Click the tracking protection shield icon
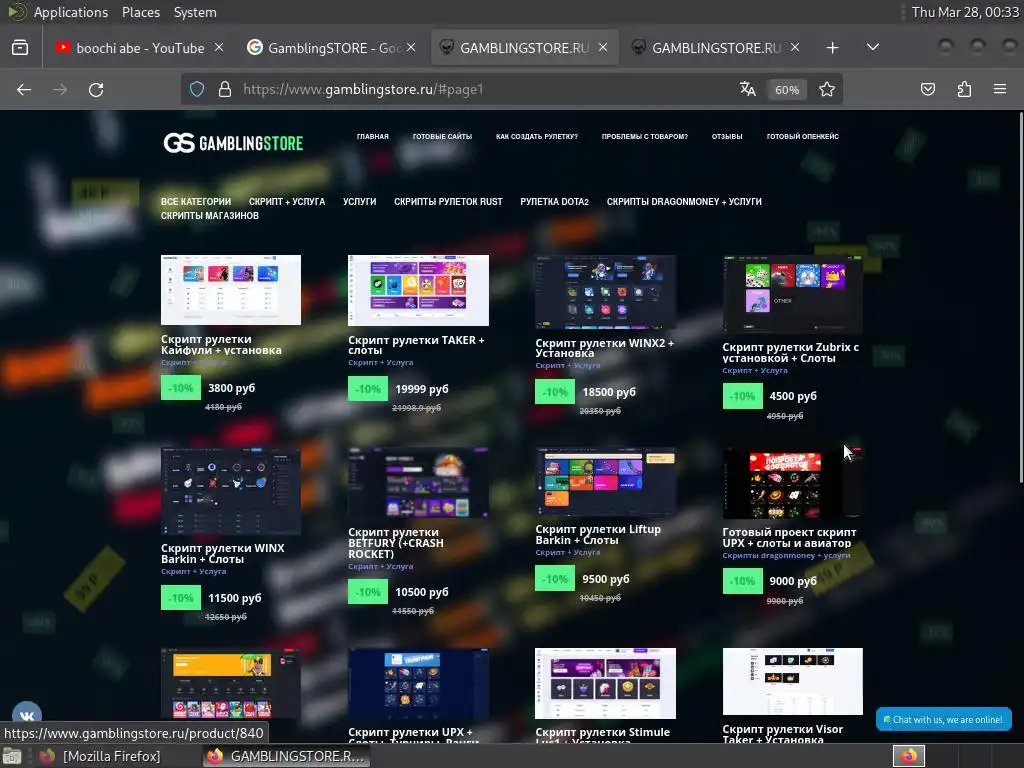This screenshot has width=1024, height=768. [197, 89]
